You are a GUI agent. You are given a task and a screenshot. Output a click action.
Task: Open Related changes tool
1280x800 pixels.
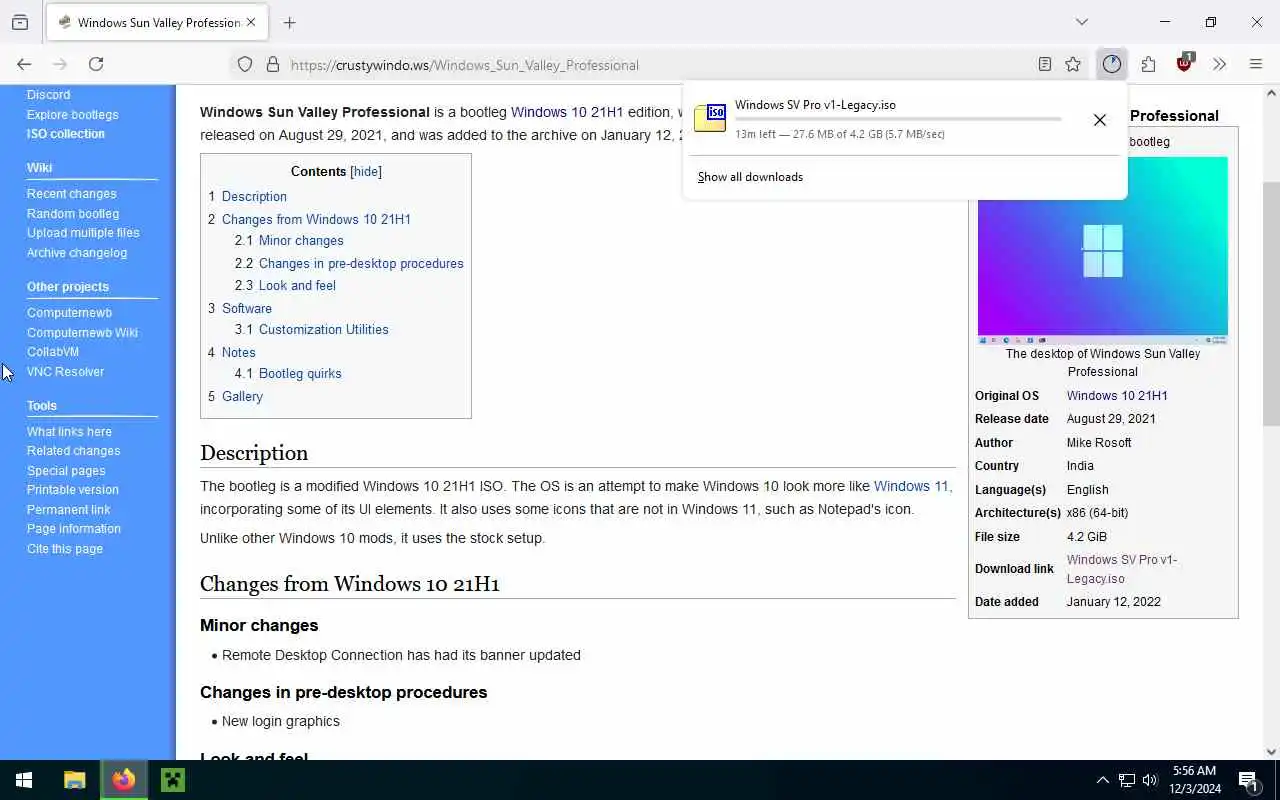tap(74, 451)
